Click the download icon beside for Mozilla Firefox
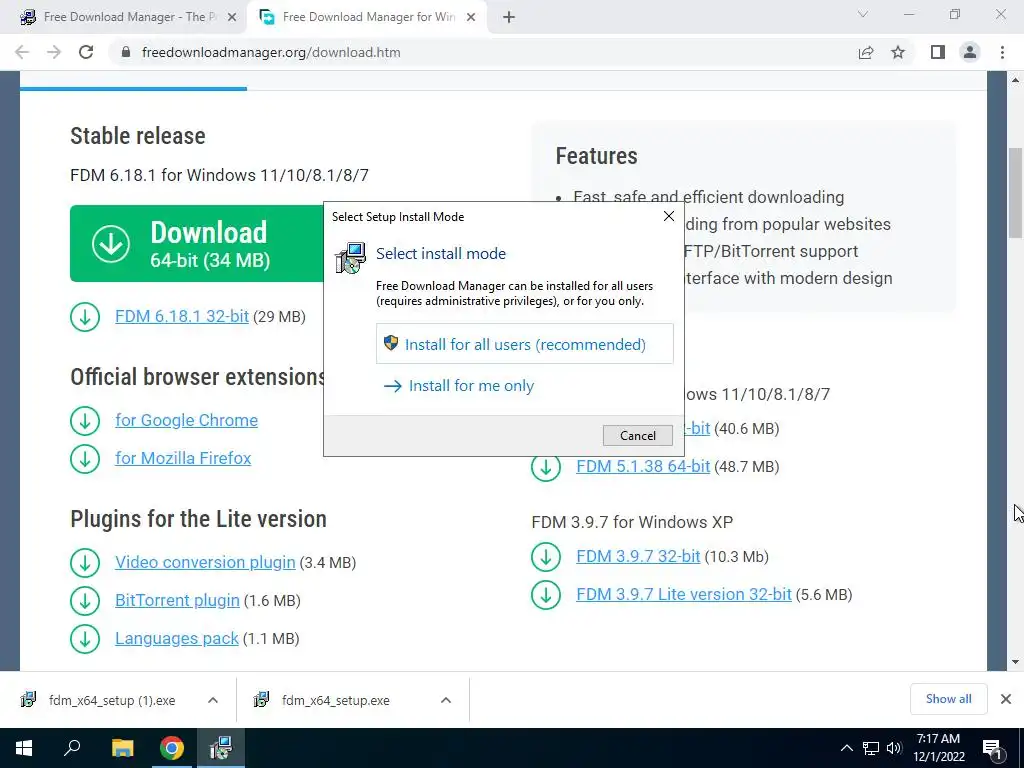The width and height of the screenshot is (1024, 768). click(x=85, y=458)
